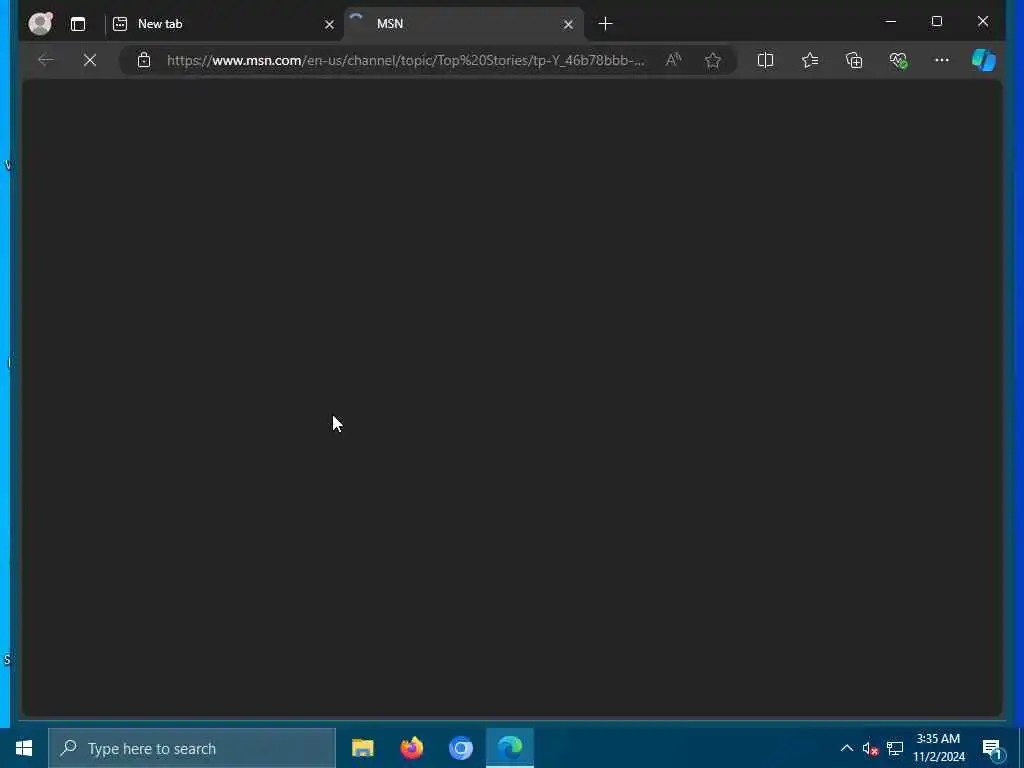The width and height of the screenshot is (1024, 768).
Task: Show hidden system tray icons
Action: tap(846, 748)
